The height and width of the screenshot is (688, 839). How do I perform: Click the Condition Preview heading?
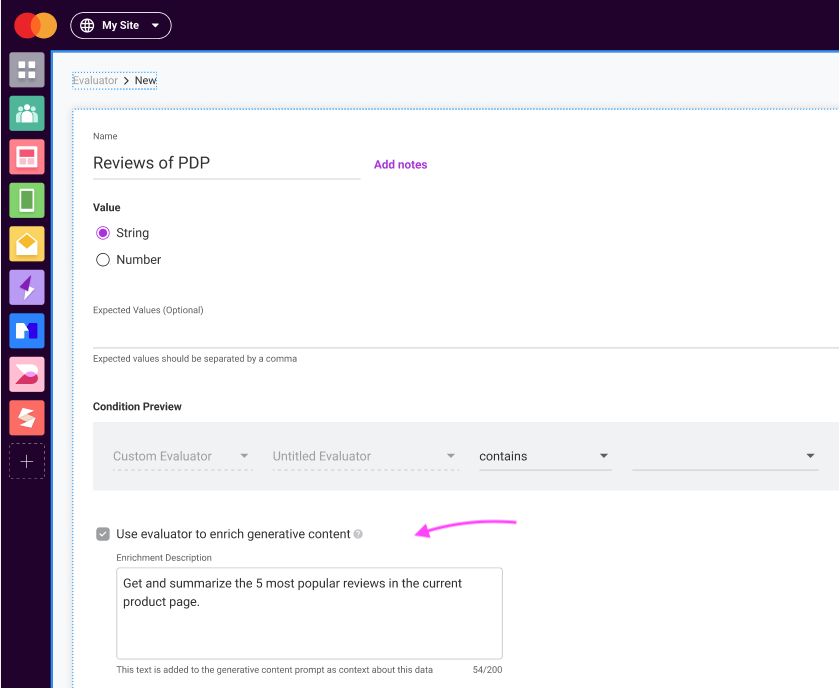[138, 407]
